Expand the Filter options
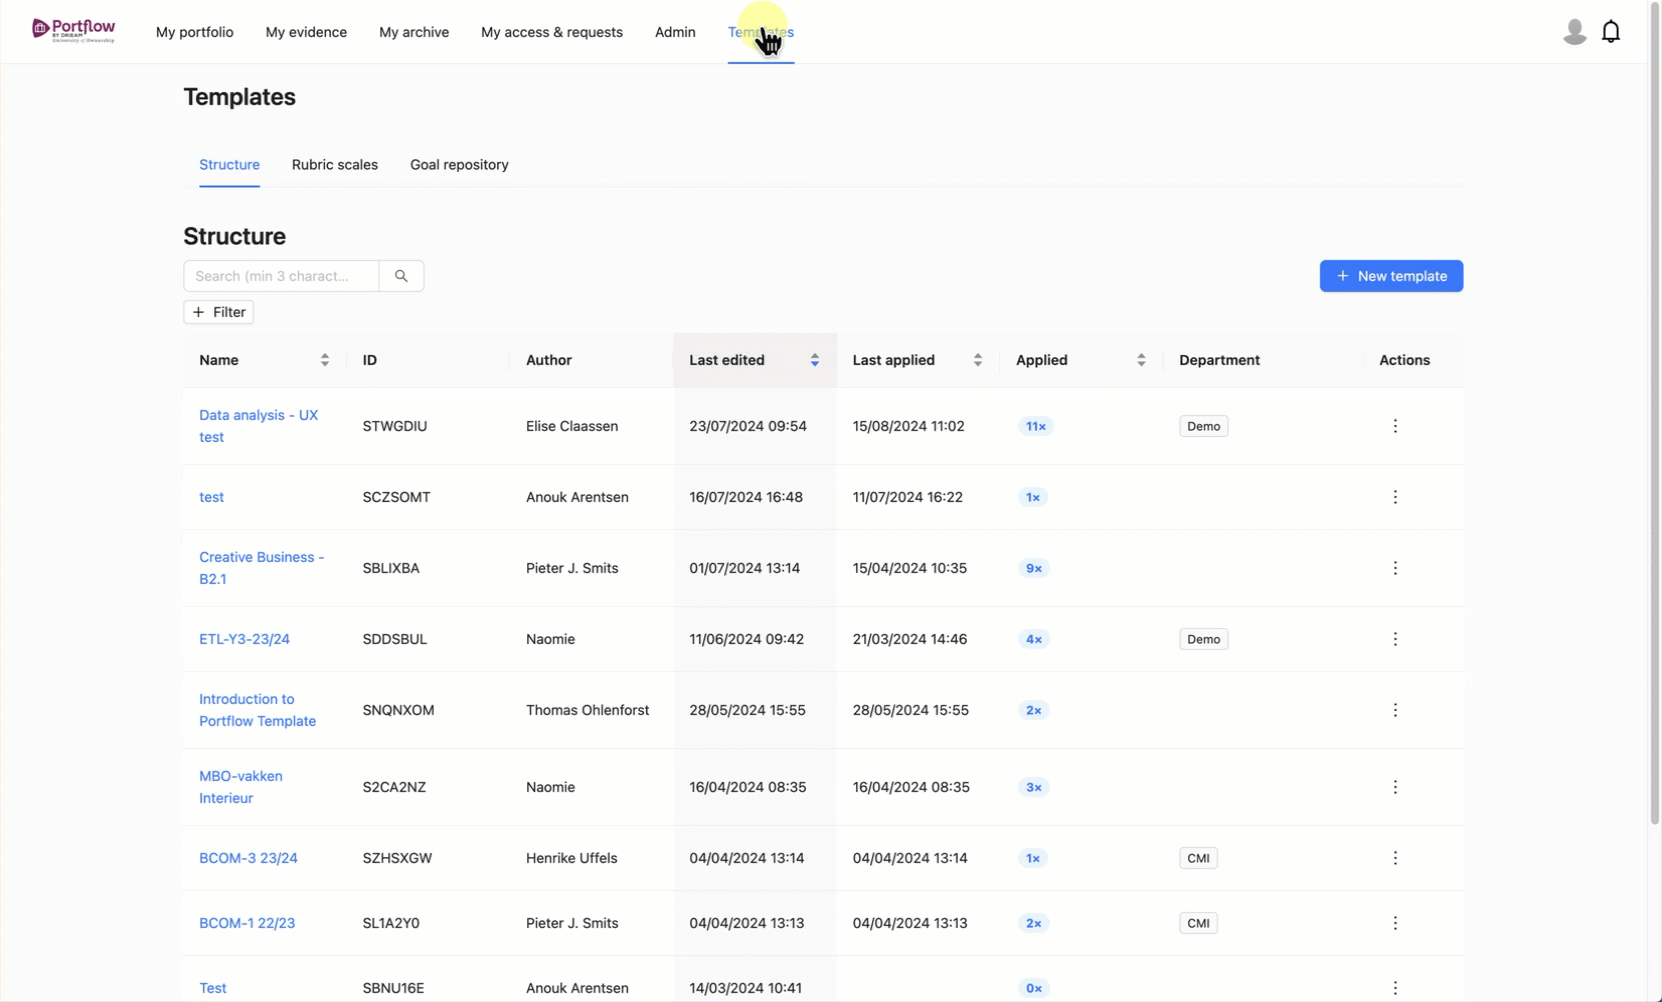This screenshot has width=1662, height=1002. point(218,312)
